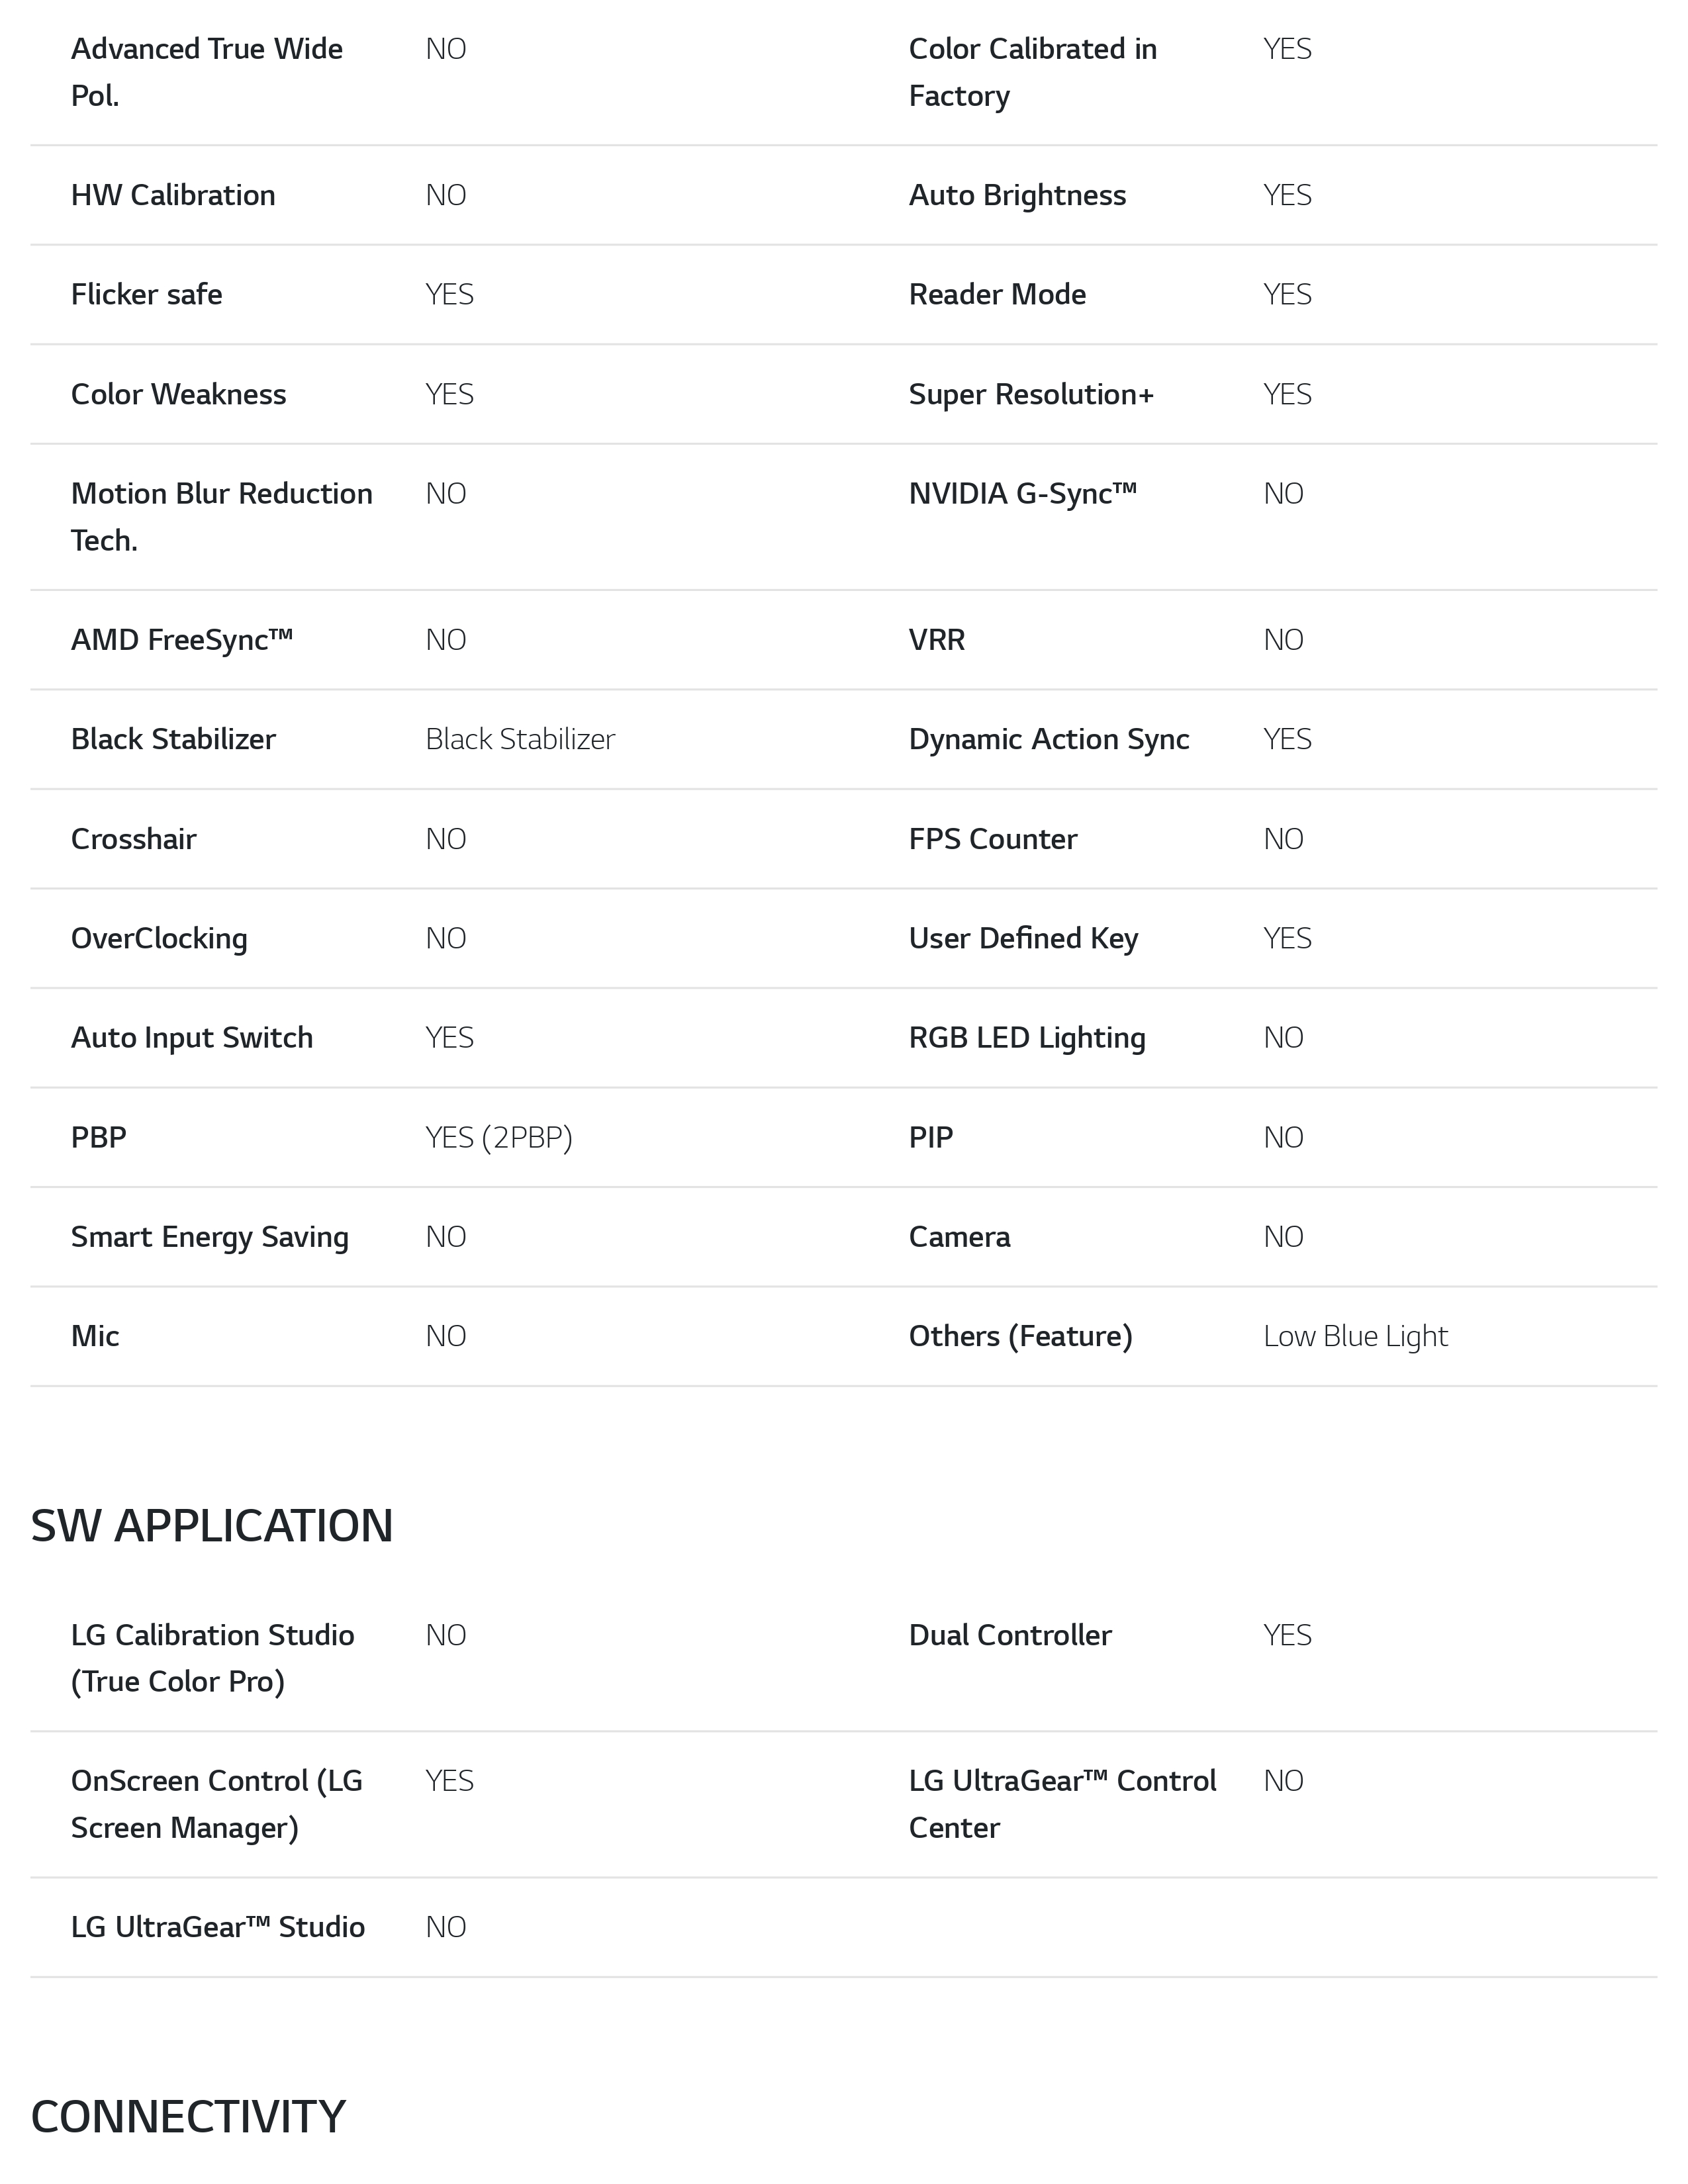Click the CONNECTIVITY section heading
The image size is (1688, 2184).
[x=188, y=2117]
